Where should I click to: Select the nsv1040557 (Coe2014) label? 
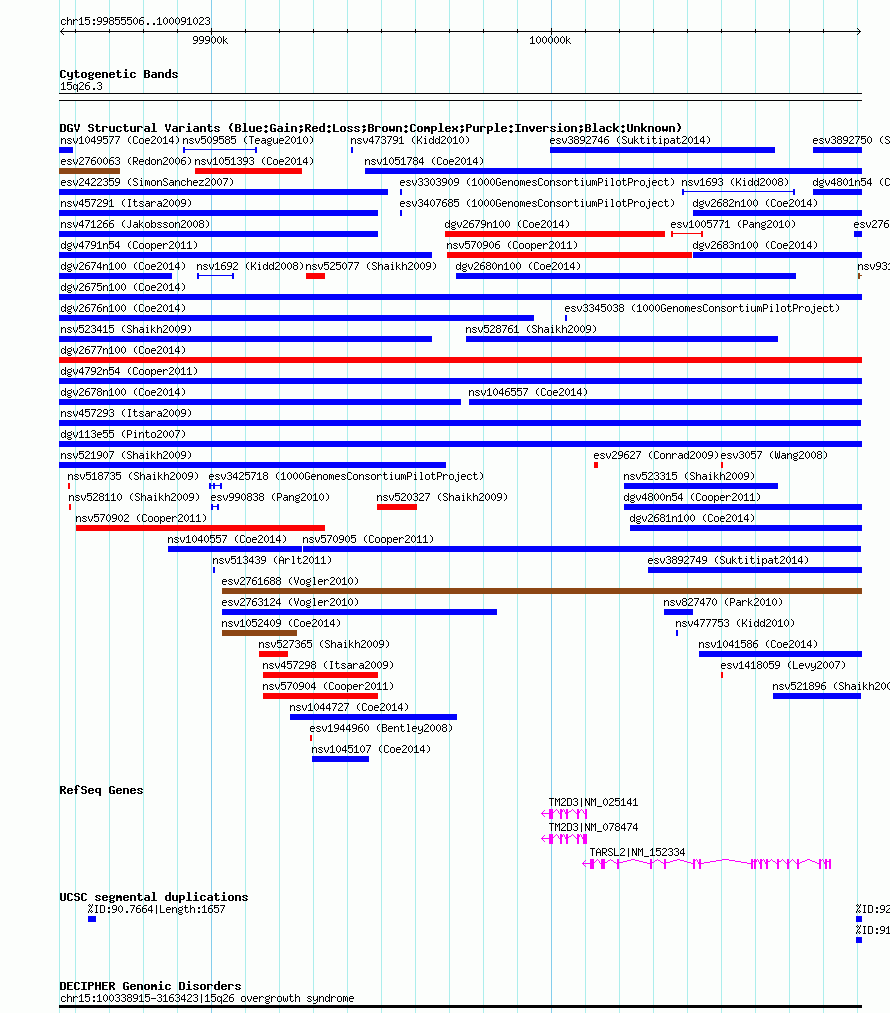[x=227, y=539]
